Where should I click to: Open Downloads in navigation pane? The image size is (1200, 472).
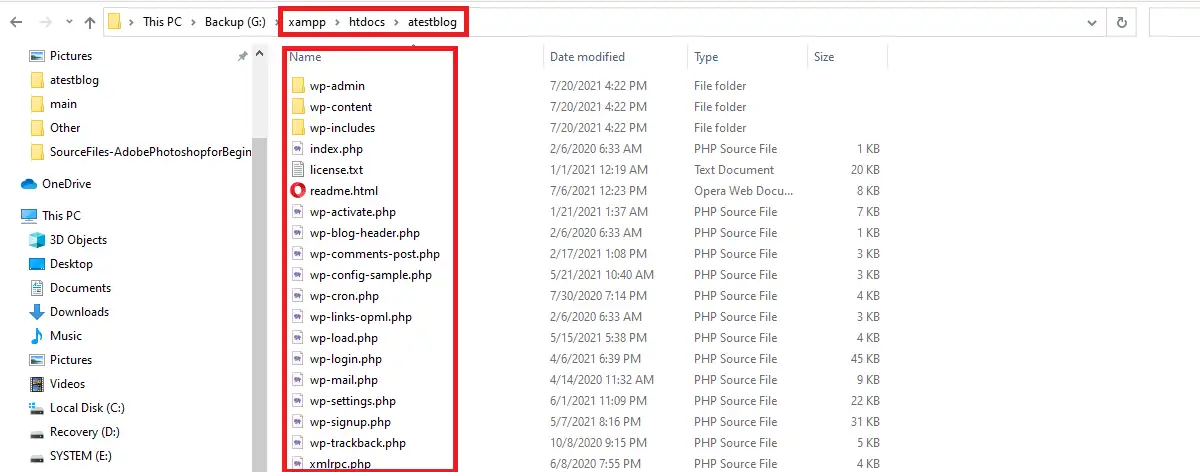[x=79, y=312]
